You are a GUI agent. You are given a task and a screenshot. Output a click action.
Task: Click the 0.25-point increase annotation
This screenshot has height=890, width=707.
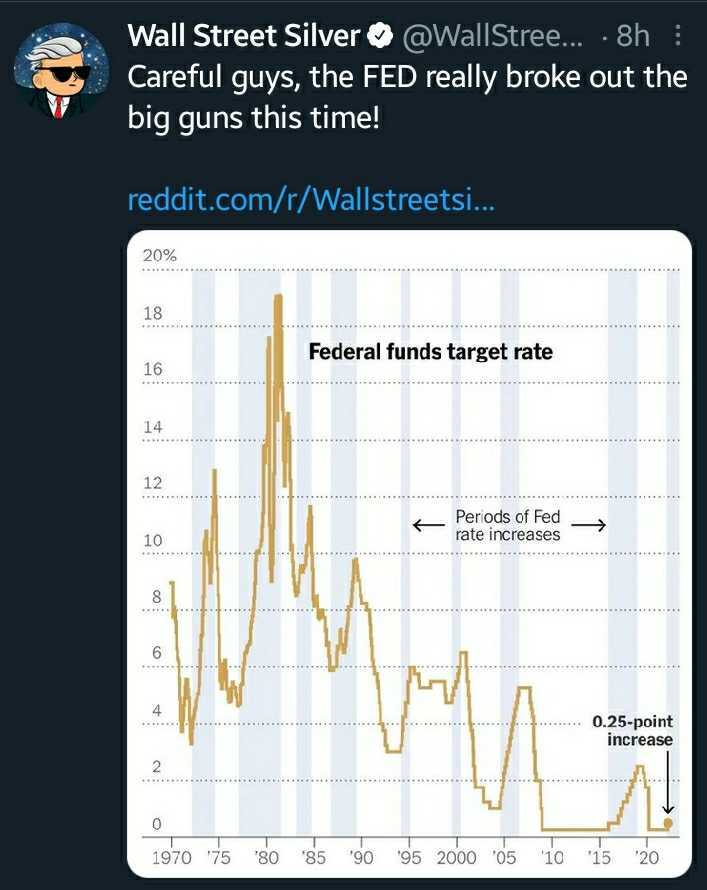pyautogui.click(x=634, y=731)
